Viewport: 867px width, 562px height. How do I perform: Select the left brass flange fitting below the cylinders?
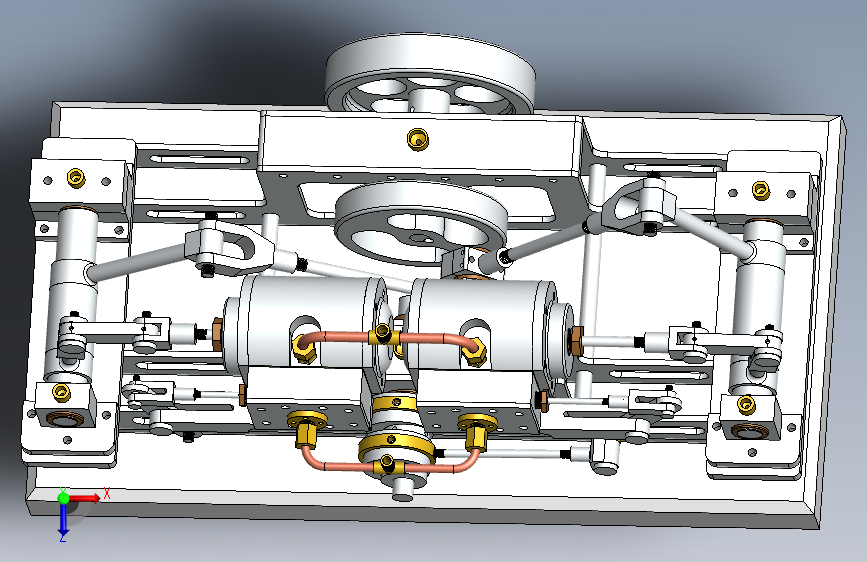(306, 428)
